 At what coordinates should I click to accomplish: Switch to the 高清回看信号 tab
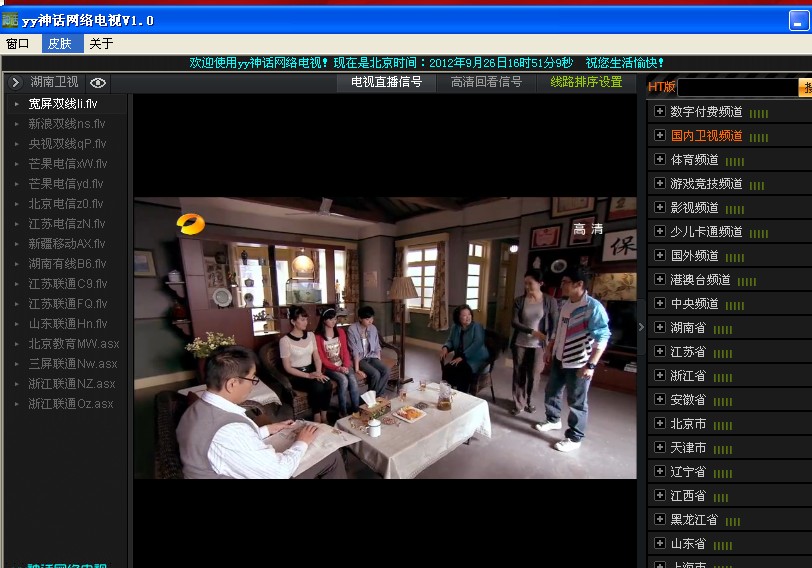[486, 82]
